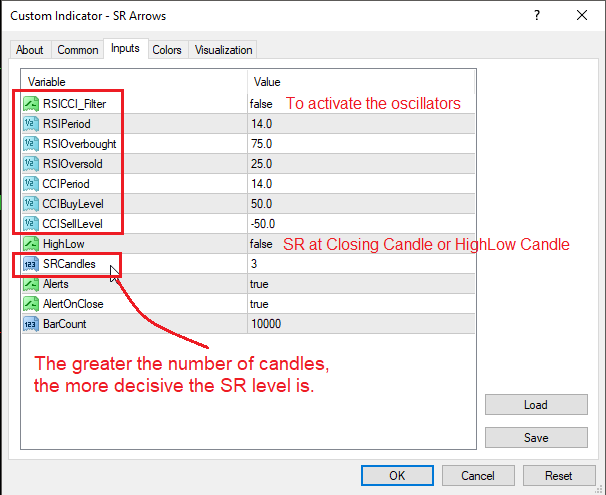Click the AlertOnClose boolean type icon

(x=31, y=304)
